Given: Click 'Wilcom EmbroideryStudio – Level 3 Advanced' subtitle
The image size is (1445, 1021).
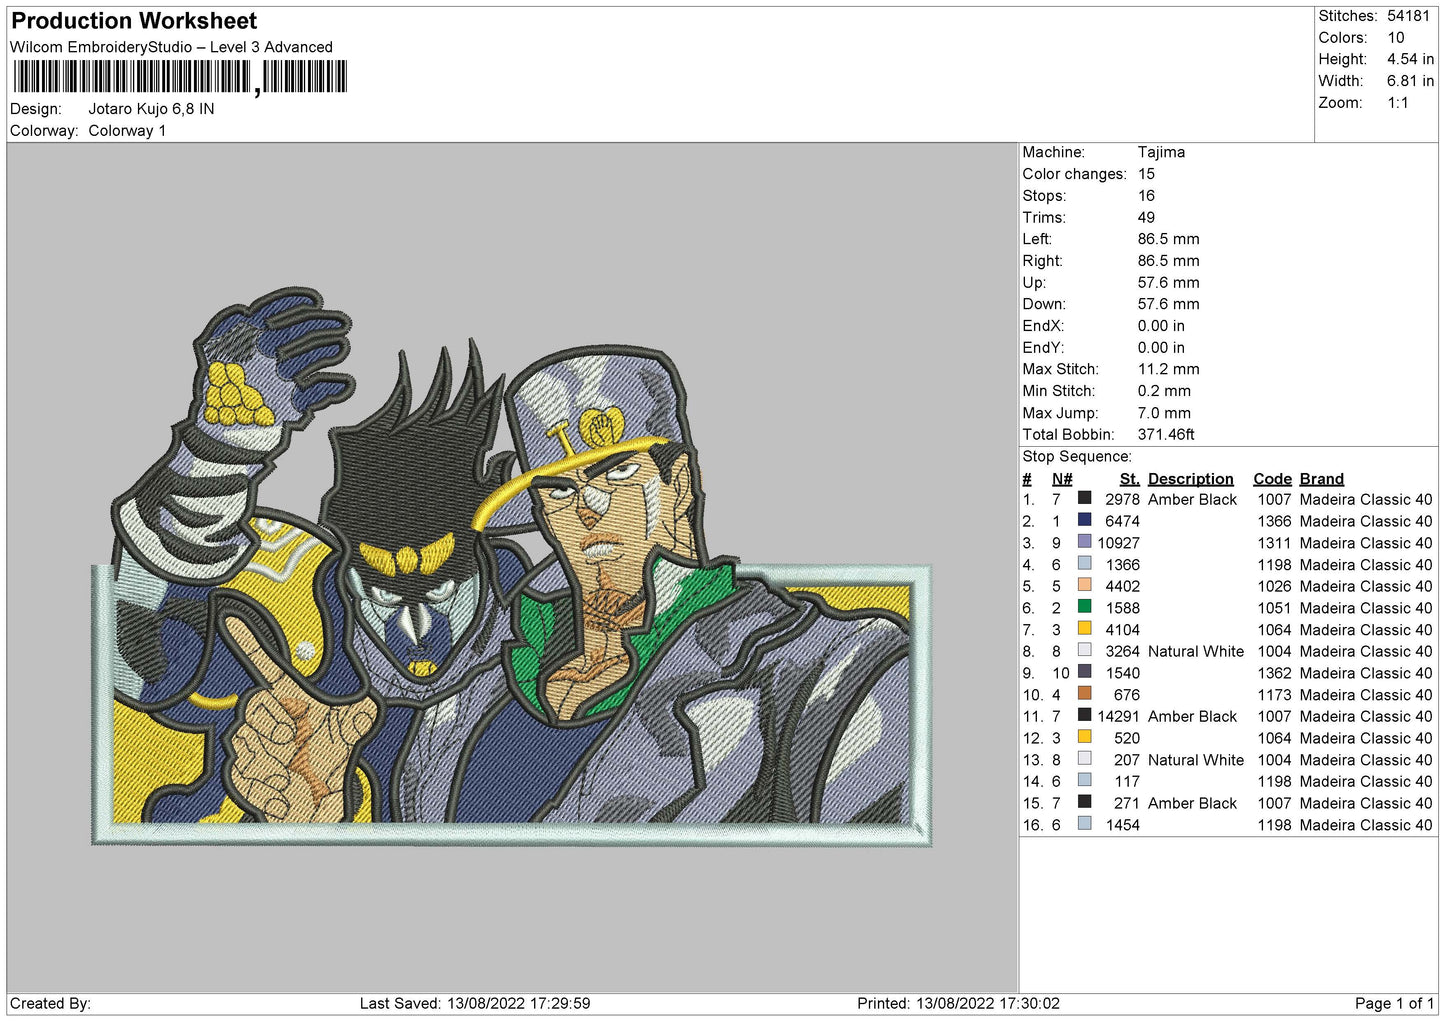Looking at the screenshot, I should point(171,47).
